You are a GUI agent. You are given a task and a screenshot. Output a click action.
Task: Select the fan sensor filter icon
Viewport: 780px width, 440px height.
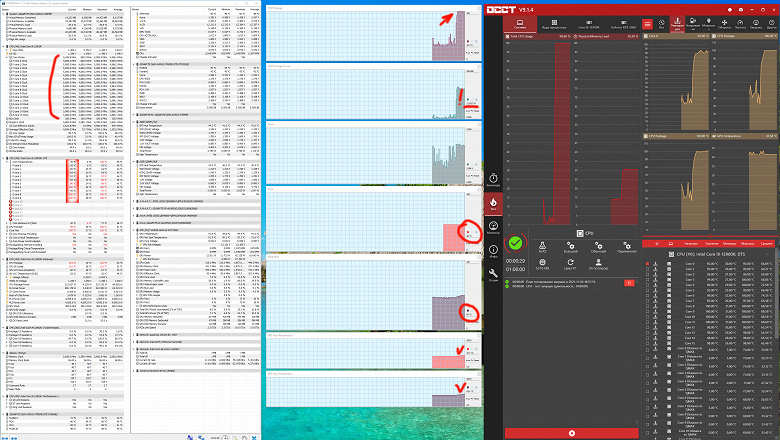pos(724,24)
